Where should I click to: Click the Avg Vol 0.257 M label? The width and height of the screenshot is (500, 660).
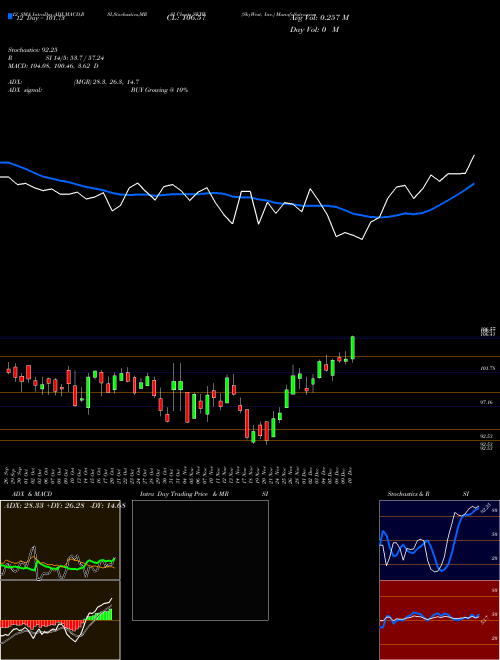[x=319, y=18]
